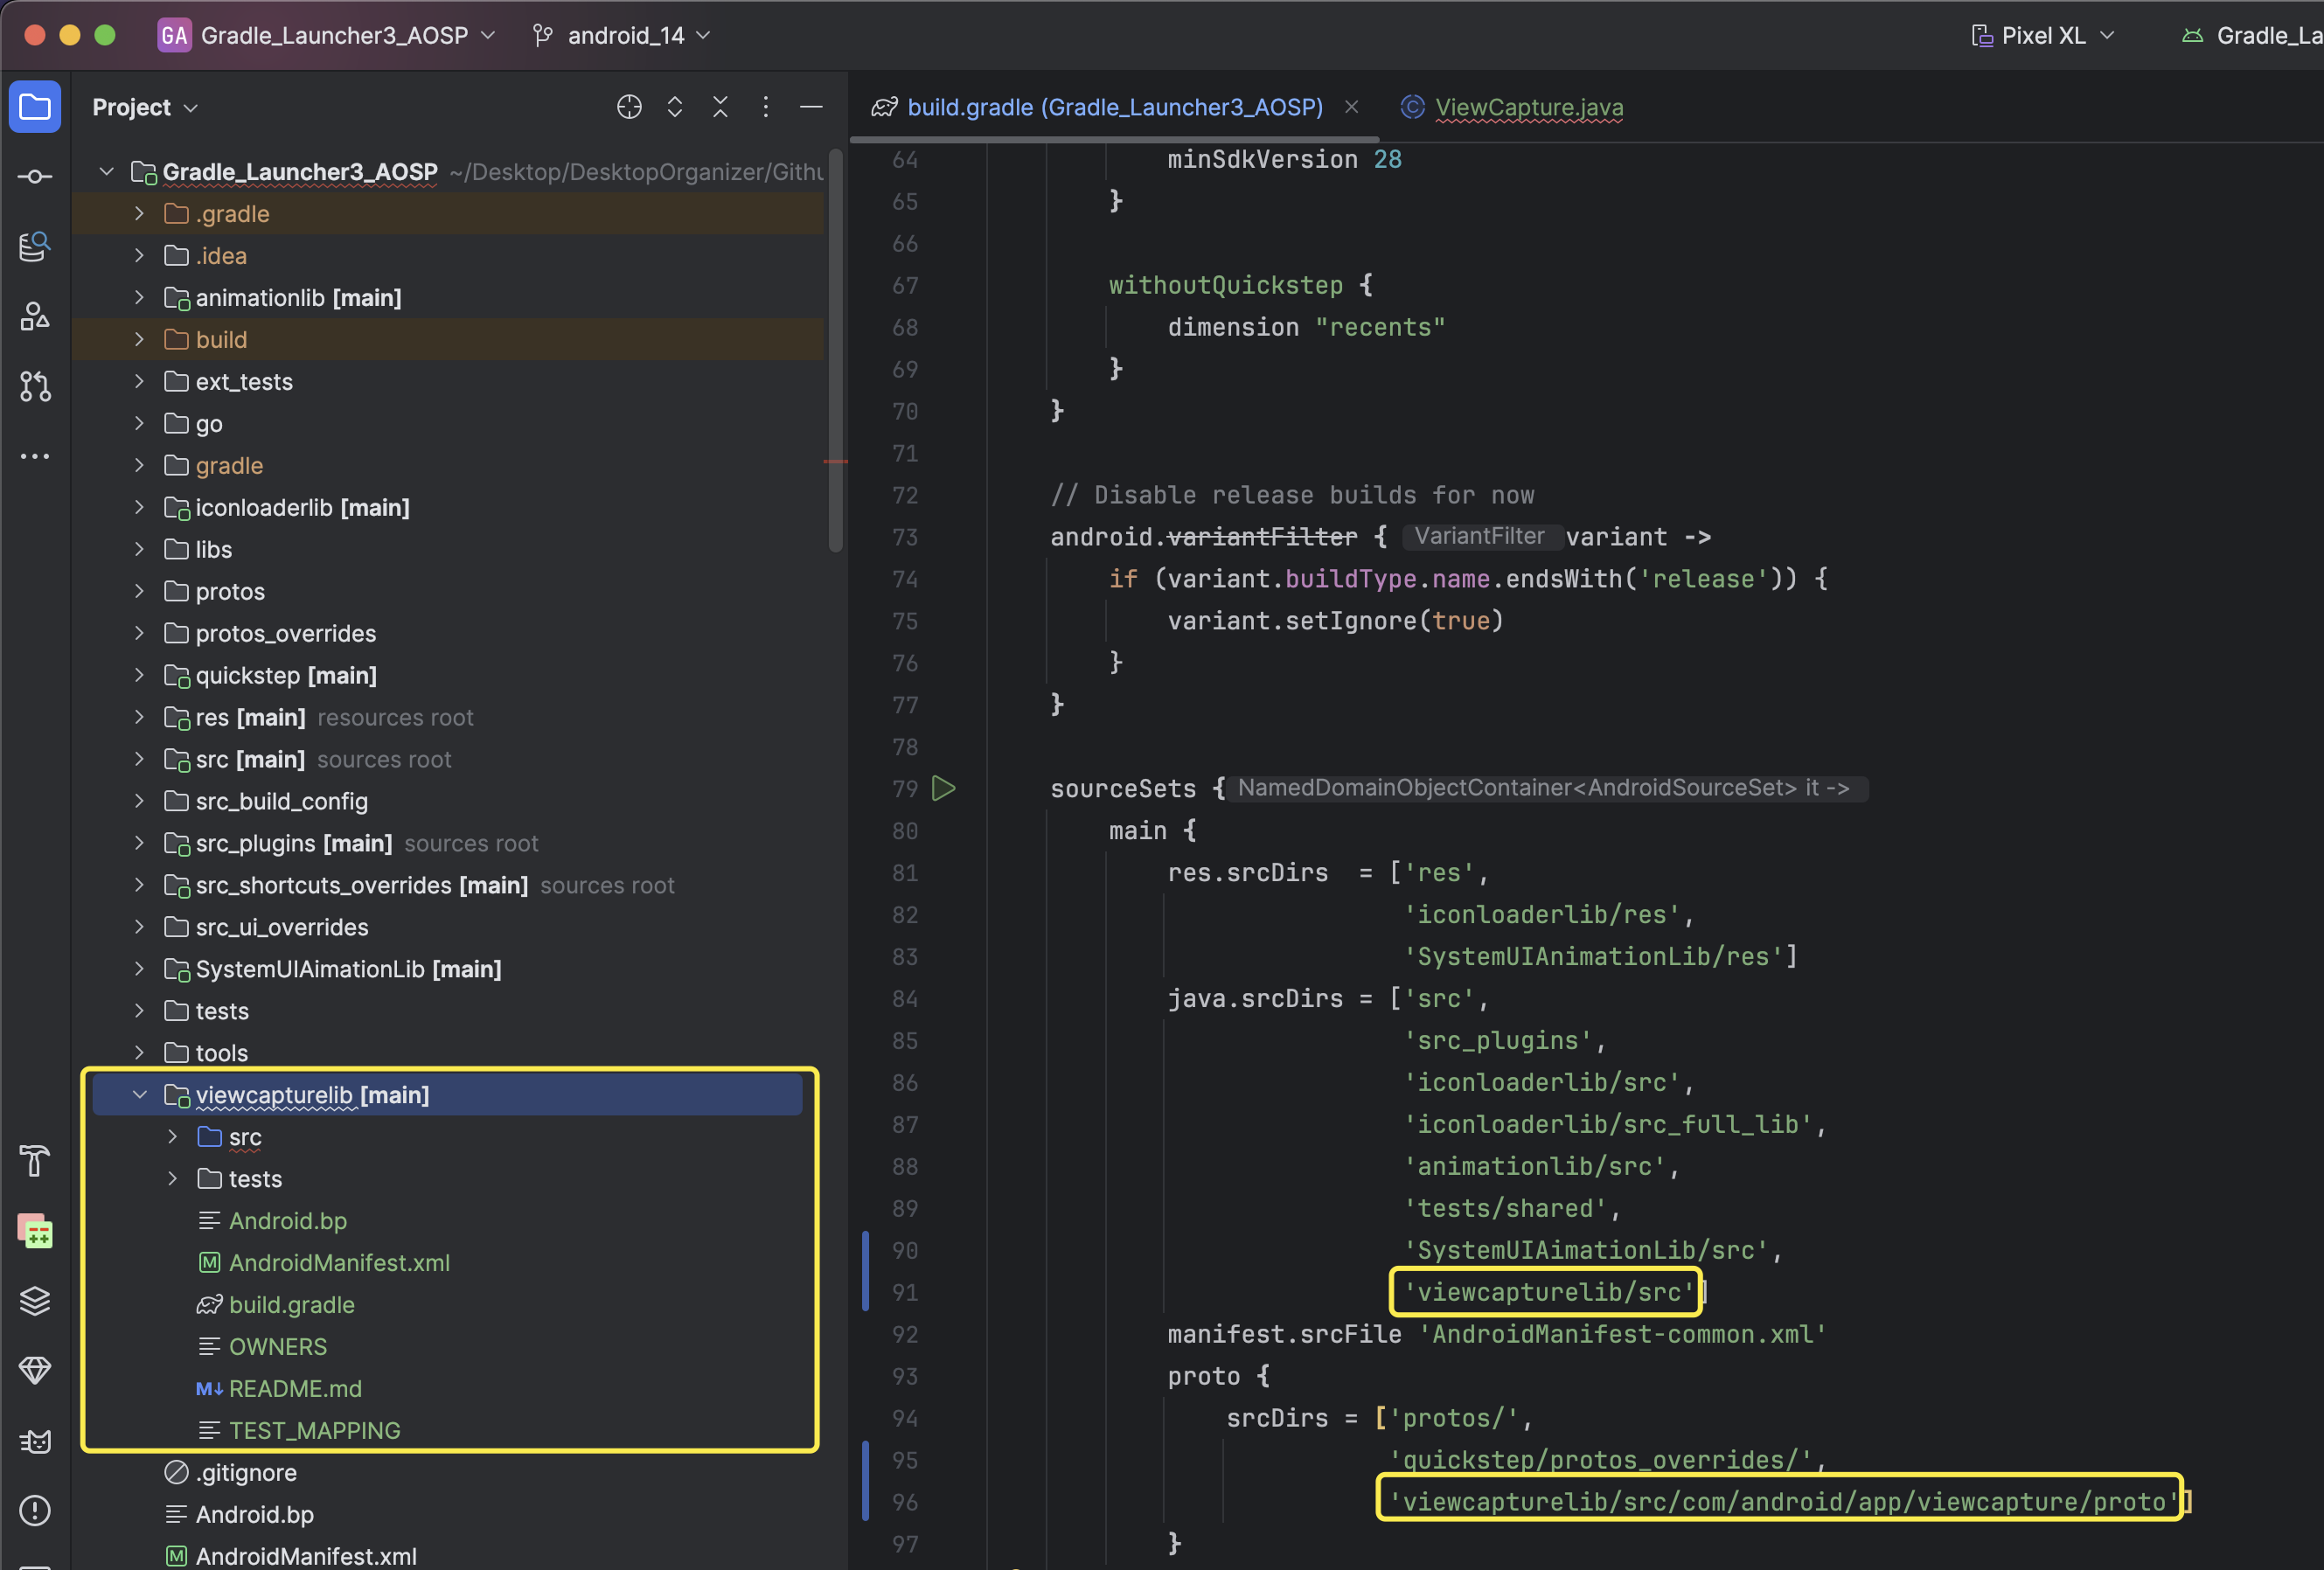Open the Pull Requests tool window
The image size is (2324, 1570).
35,386
